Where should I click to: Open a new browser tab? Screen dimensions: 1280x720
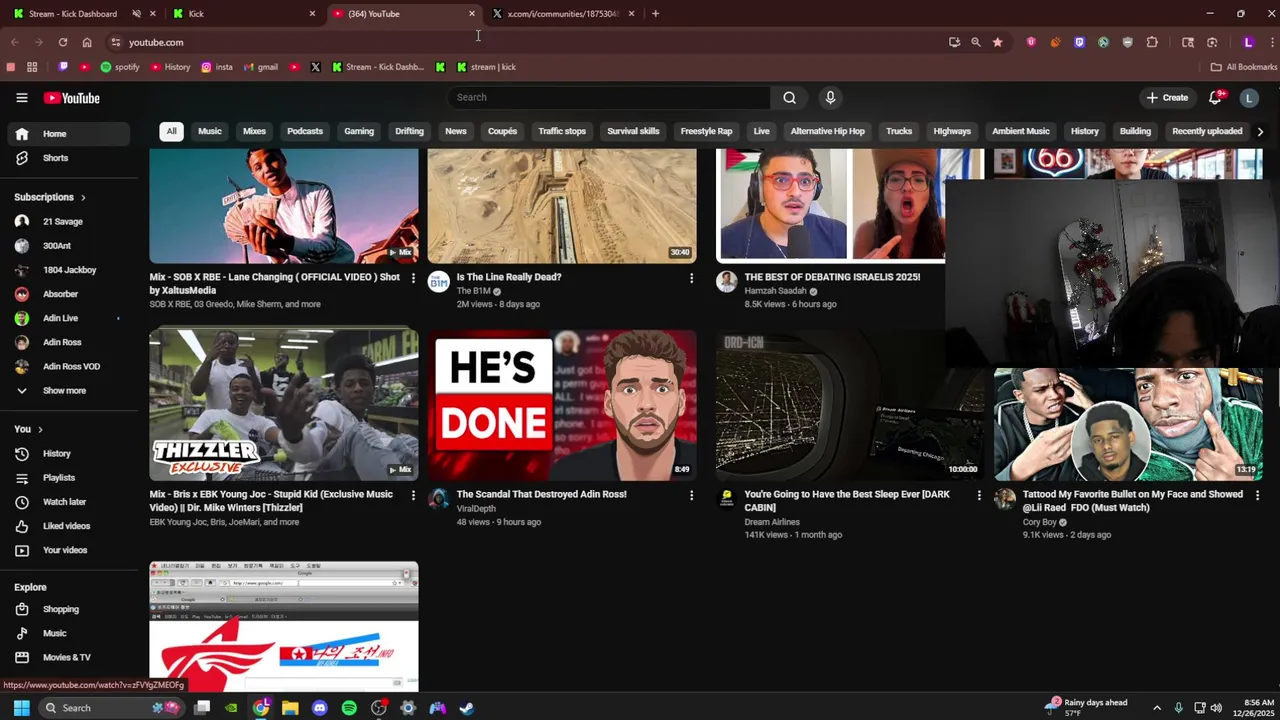[655, 14]
